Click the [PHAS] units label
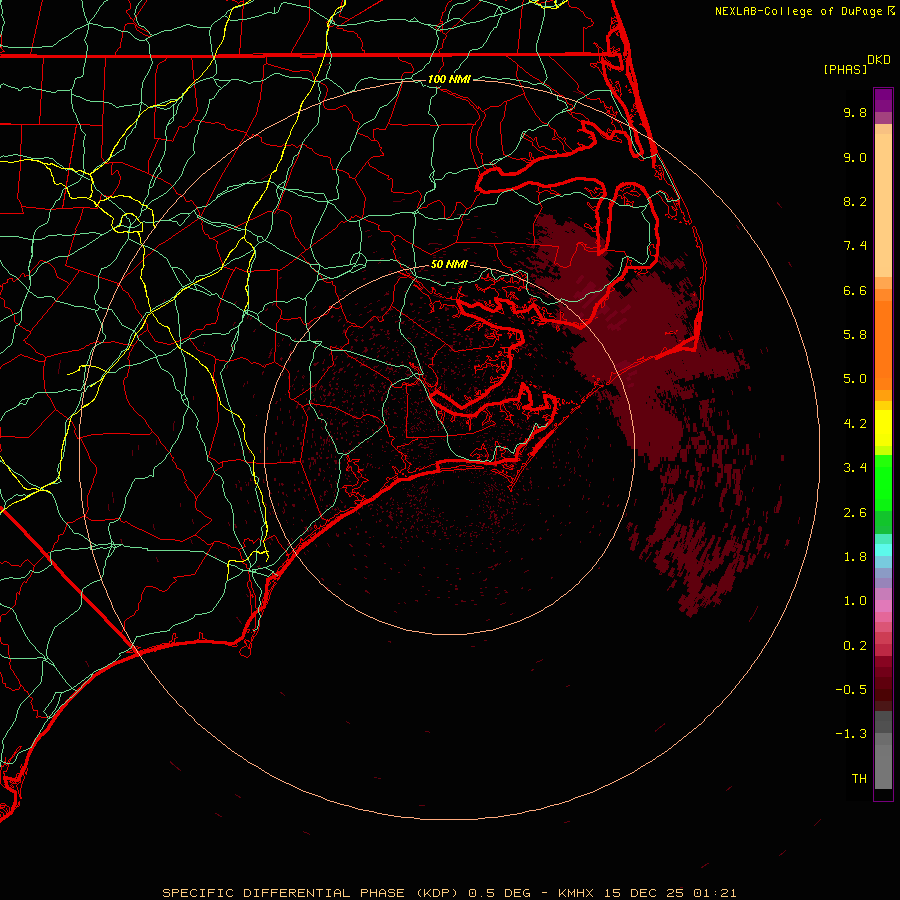 845,69
